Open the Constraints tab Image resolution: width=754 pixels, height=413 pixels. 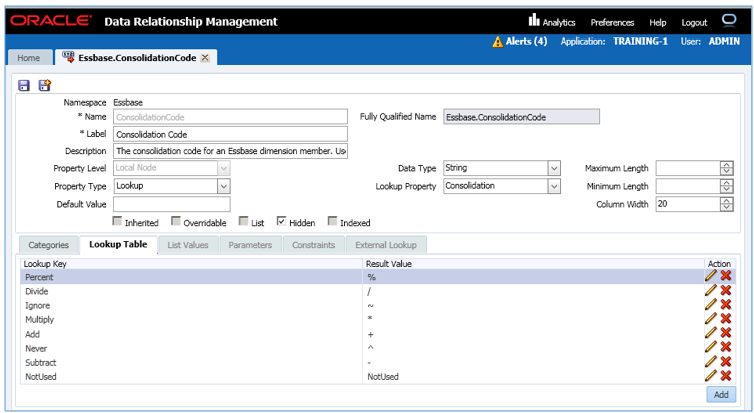pyautogui.click(x=314, y=245)
